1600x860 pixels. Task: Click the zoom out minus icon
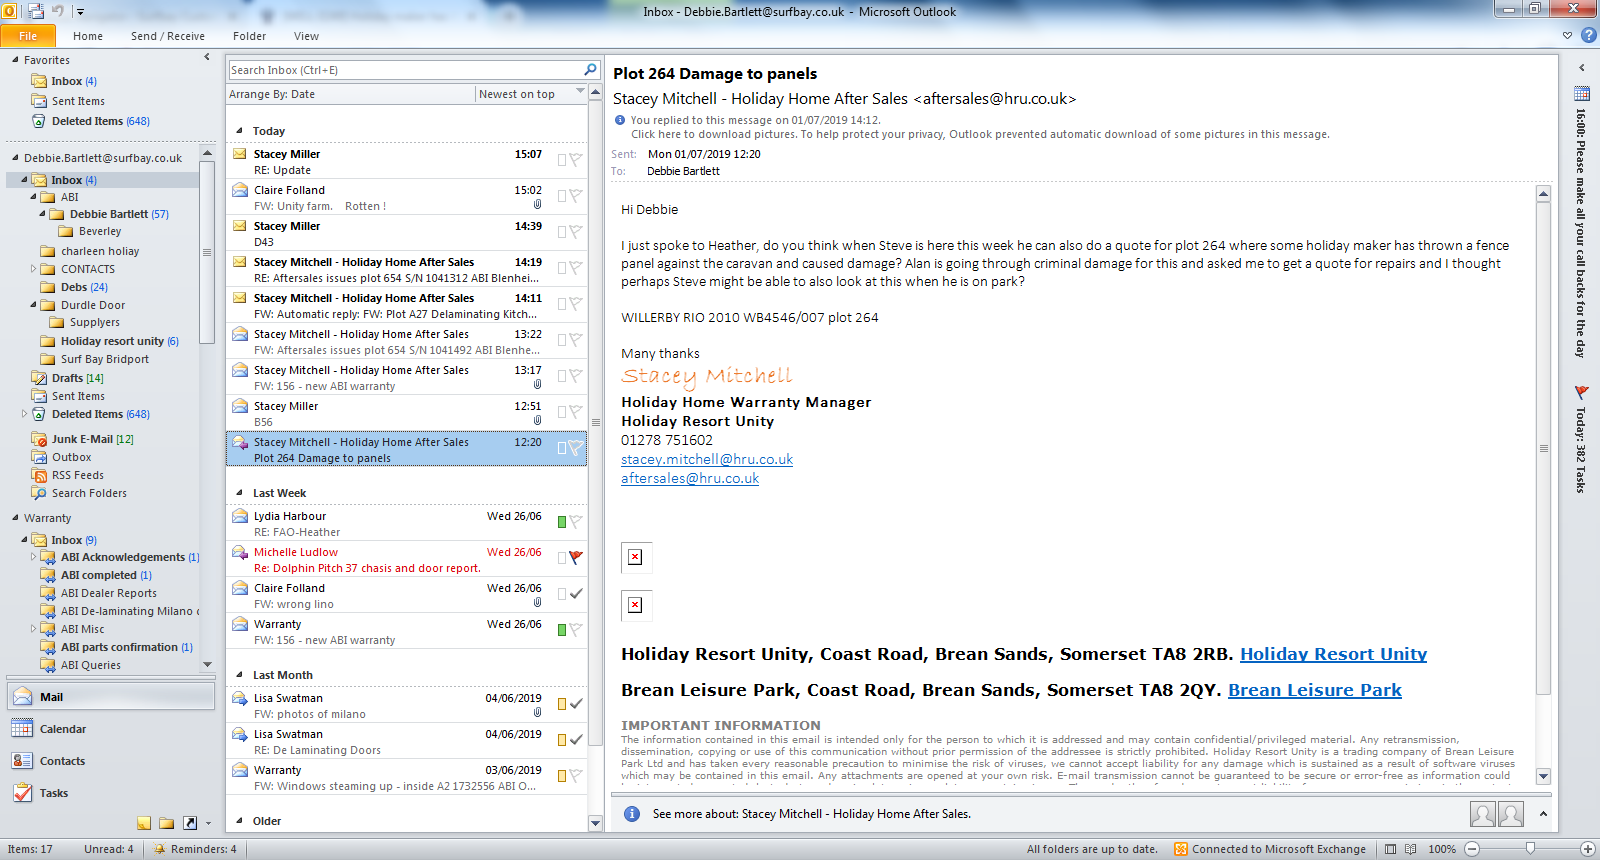coord(1472,849)
